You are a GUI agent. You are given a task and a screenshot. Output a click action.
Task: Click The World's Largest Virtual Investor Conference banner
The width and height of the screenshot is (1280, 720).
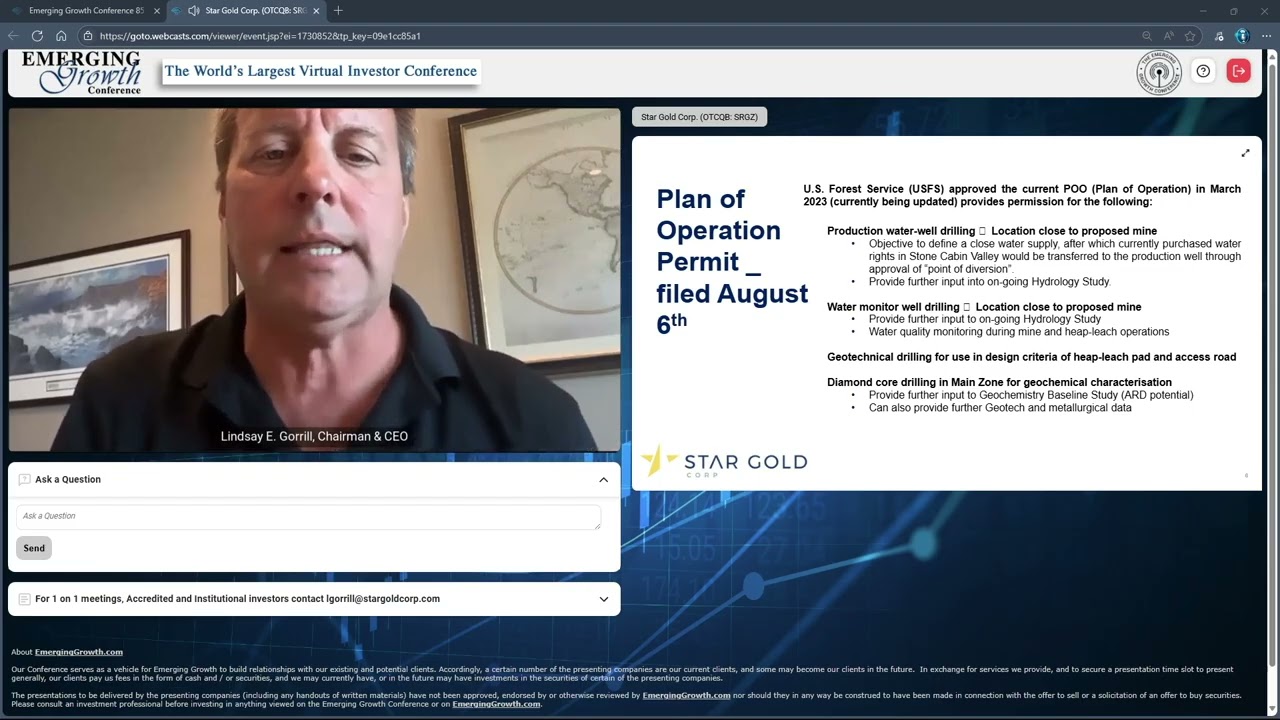pyautogui.click(x=320, y=71)
